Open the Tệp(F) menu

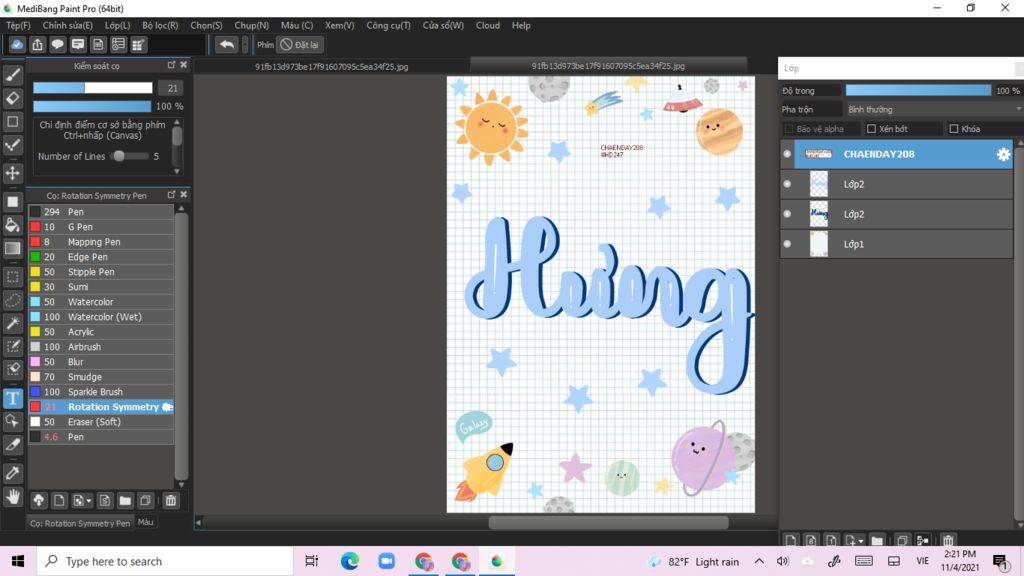[x=18, y=25]
